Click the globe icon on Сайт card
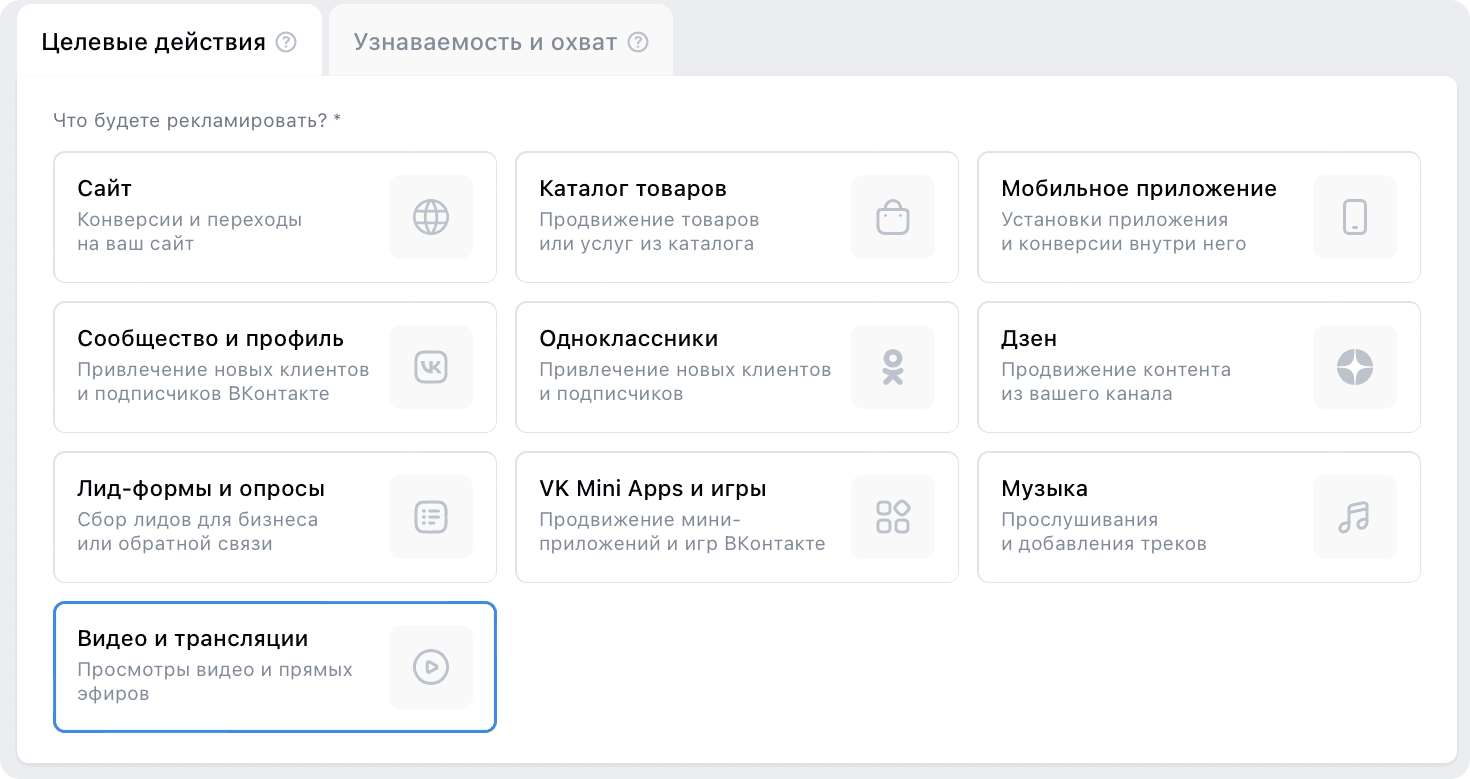1470x779 pixels. tap(431, 217)
